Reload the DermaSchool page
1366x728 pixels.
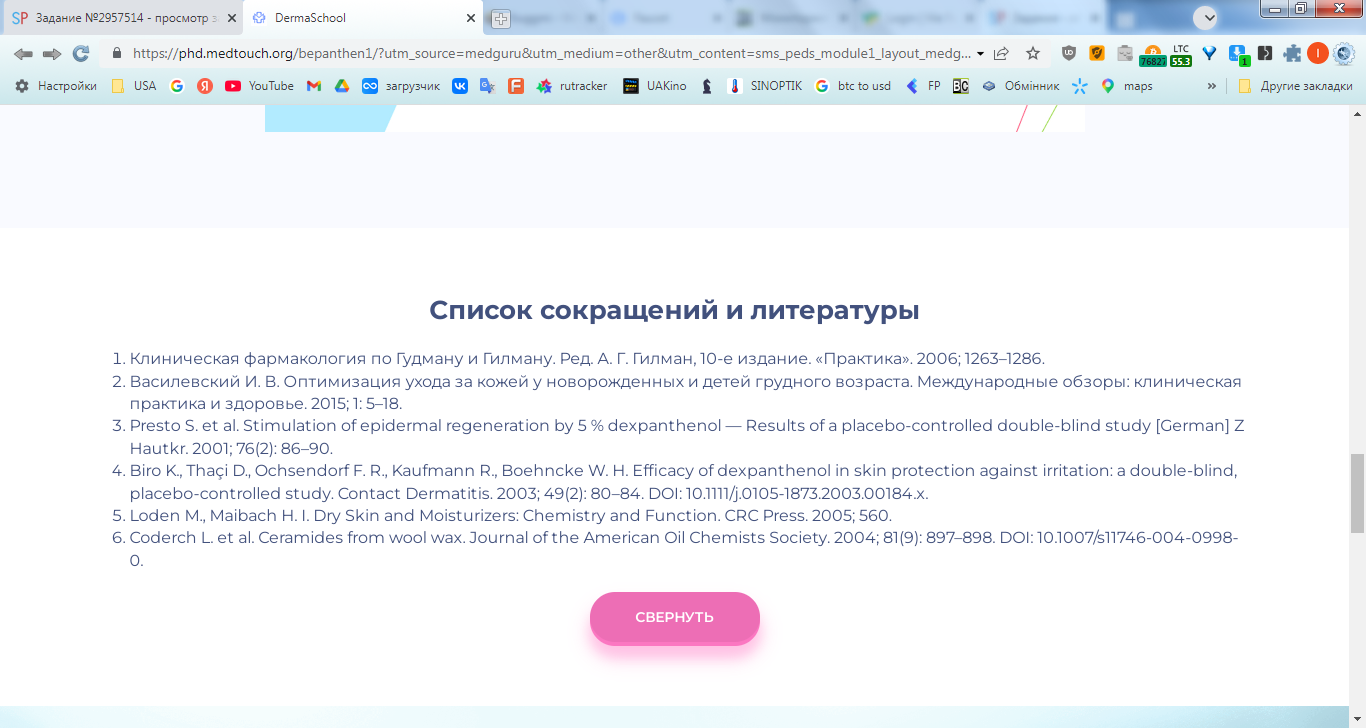(x=81, y=54)
